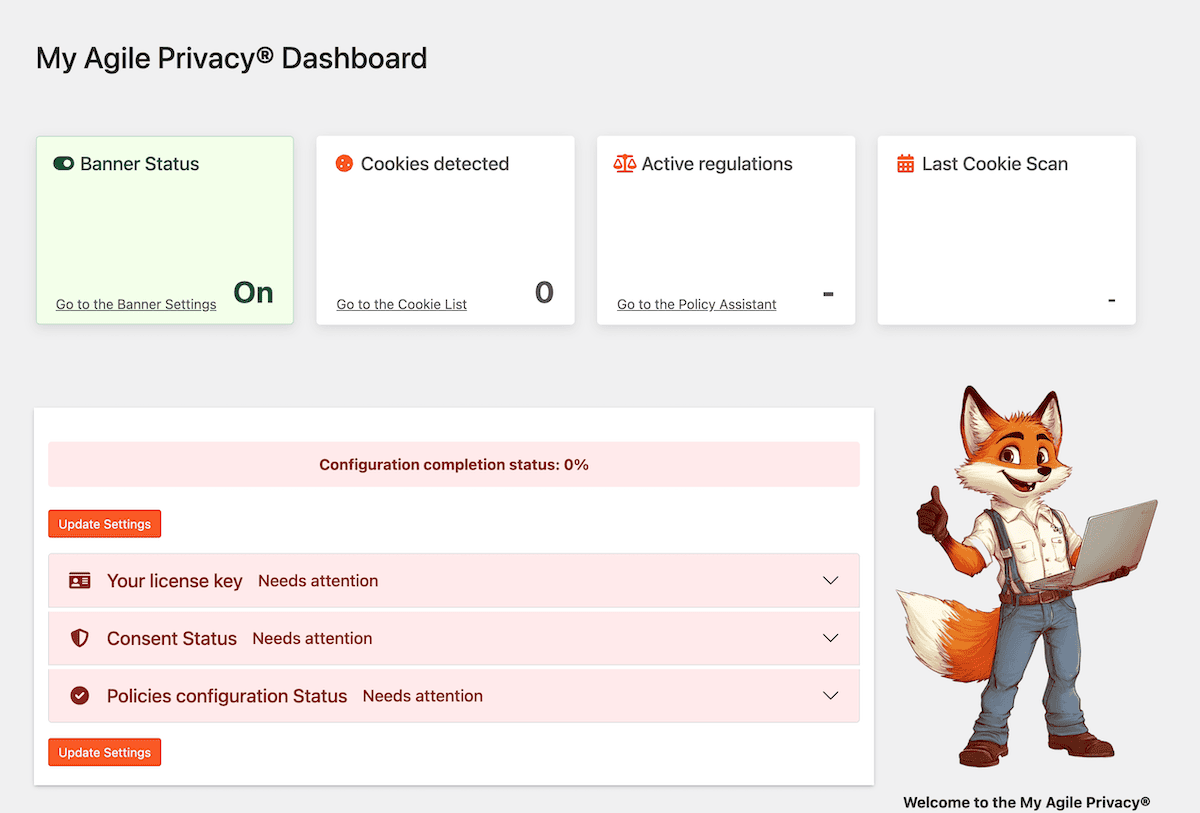Click the cookie icon beside Cookies detected
This screenshot has width=1200, height=813.
tap(344, 163)
